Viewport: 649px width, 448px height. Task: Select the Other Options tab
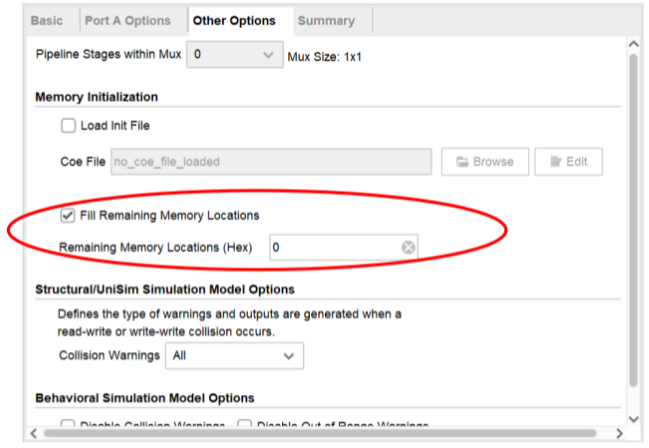(234, 21)
